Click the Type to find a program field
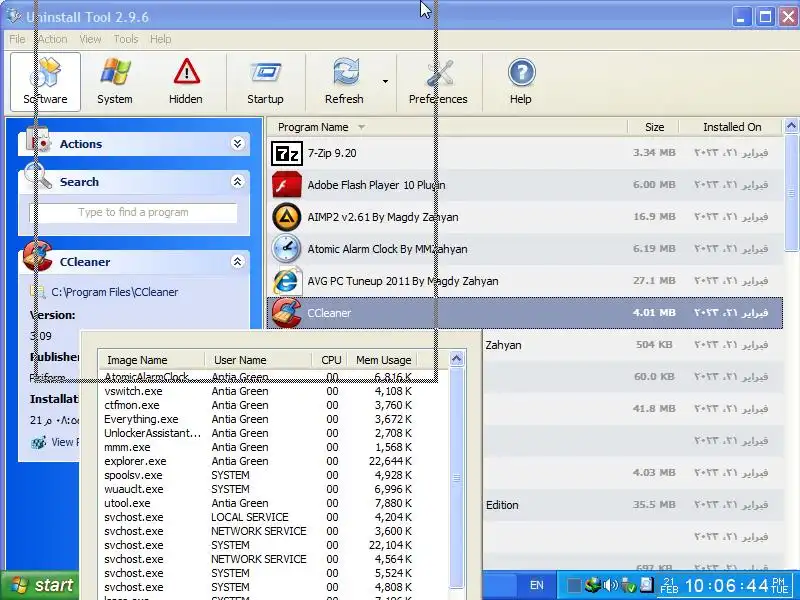 133,212
